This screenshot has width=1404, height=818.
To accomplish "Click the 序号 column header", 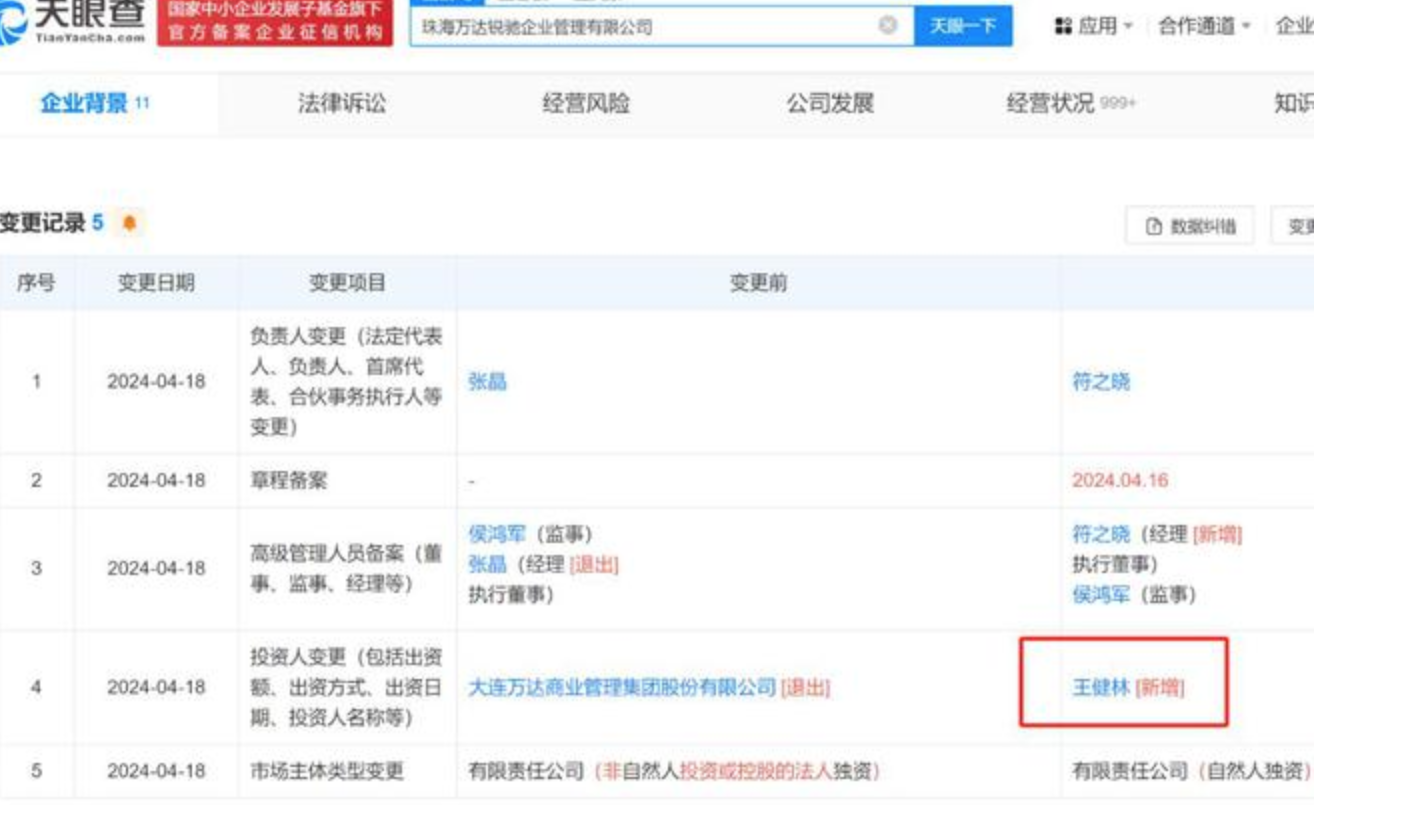I will (36, 283).
